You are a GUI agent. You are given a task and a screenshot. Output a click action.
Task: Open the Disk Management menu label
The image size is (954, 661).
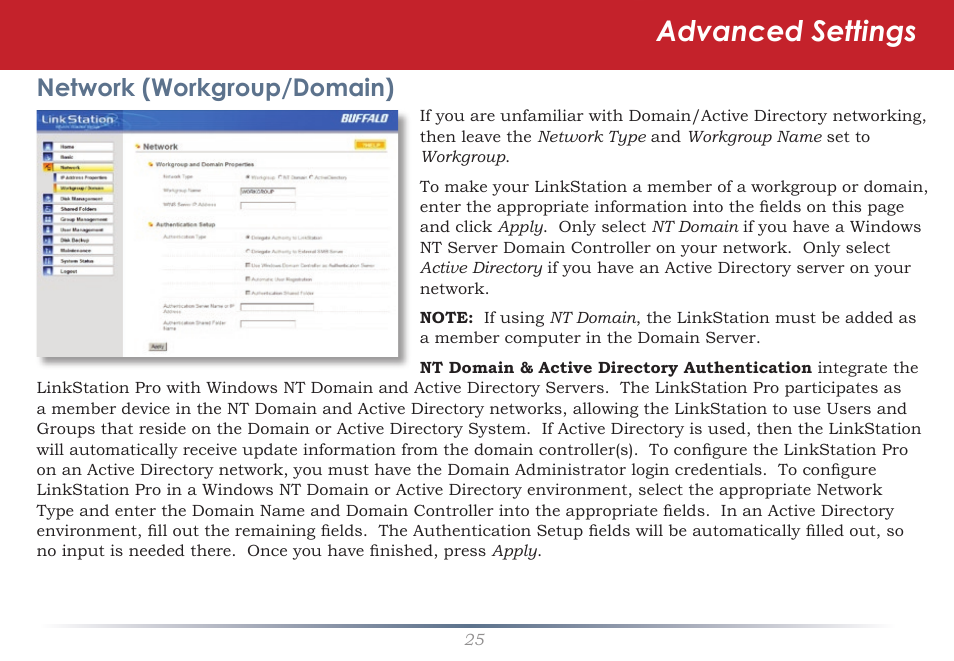pyautogui.click(x=84, y=198)
